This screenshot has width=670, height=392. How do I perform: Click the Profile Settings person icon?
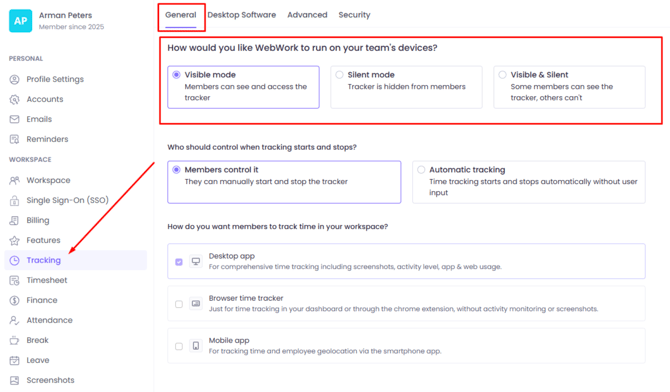click(x=15, y=79)
